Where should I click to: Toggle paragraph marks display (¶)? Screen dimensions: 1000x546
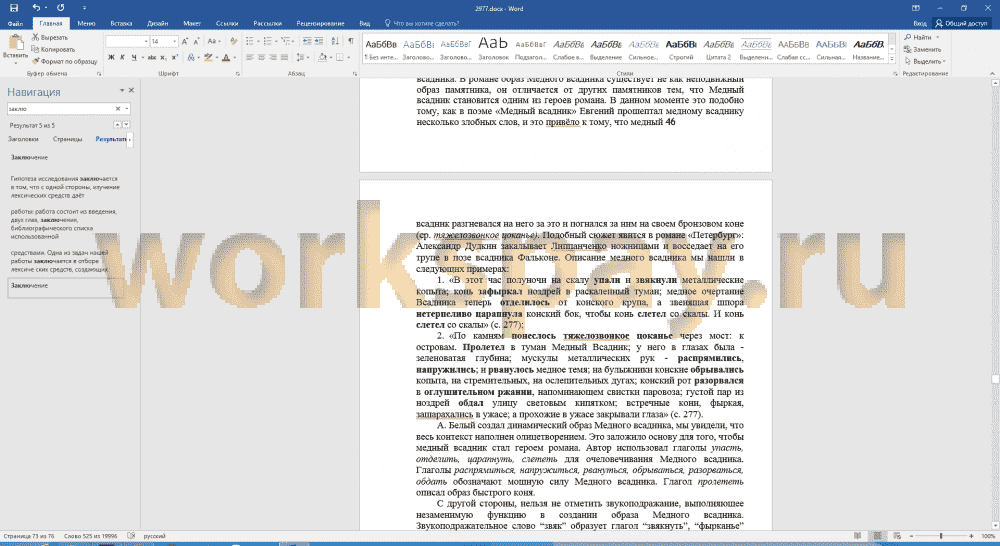point(351,41)
